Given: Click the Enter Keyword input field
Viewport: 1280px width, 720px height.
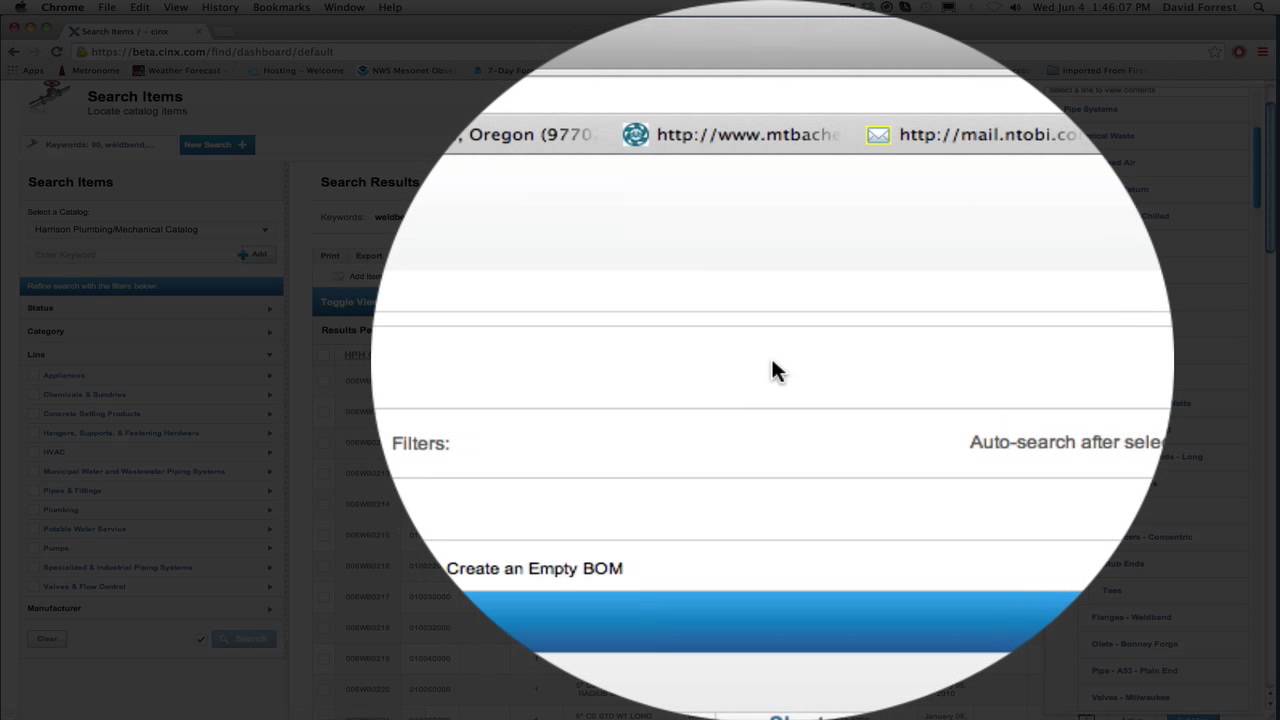Looking at the screenshot, I should click(x=130, y=254).
